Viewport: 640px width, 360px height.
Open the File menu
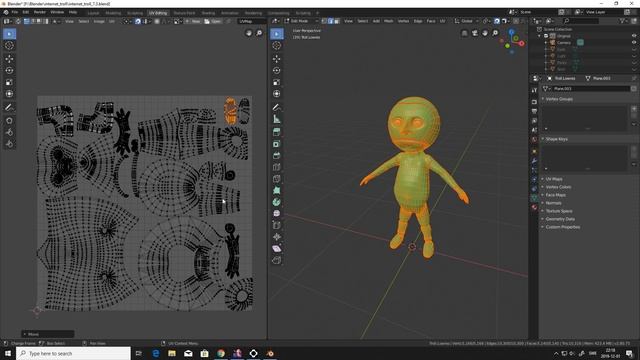(x=15, y=12)
